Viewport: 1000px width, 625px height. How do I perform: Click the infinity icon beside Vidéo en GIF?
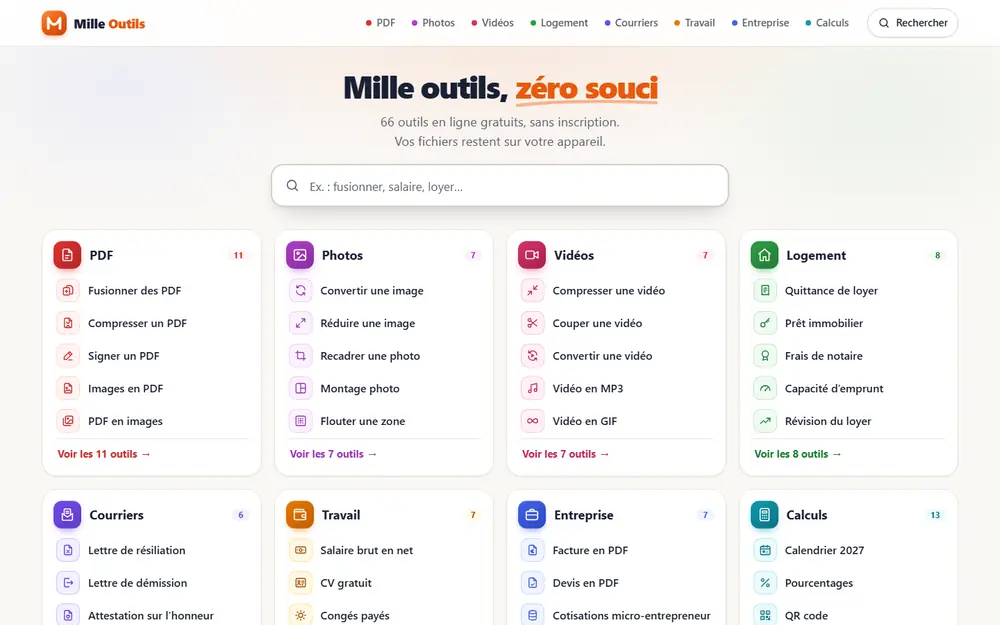click(533, 421)
